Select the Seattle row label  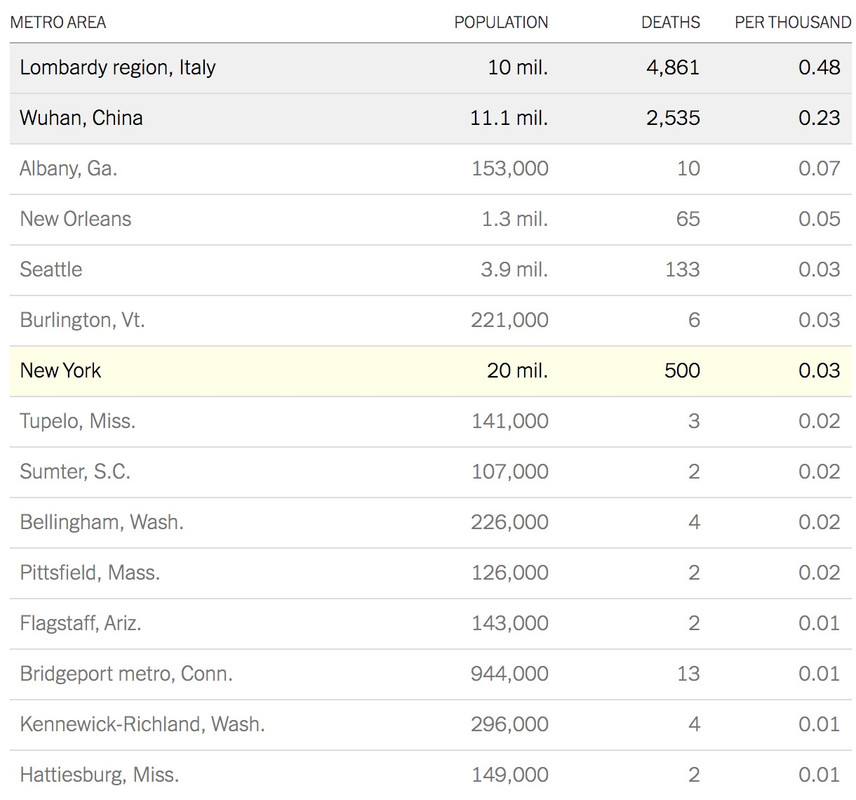(51, 270)
